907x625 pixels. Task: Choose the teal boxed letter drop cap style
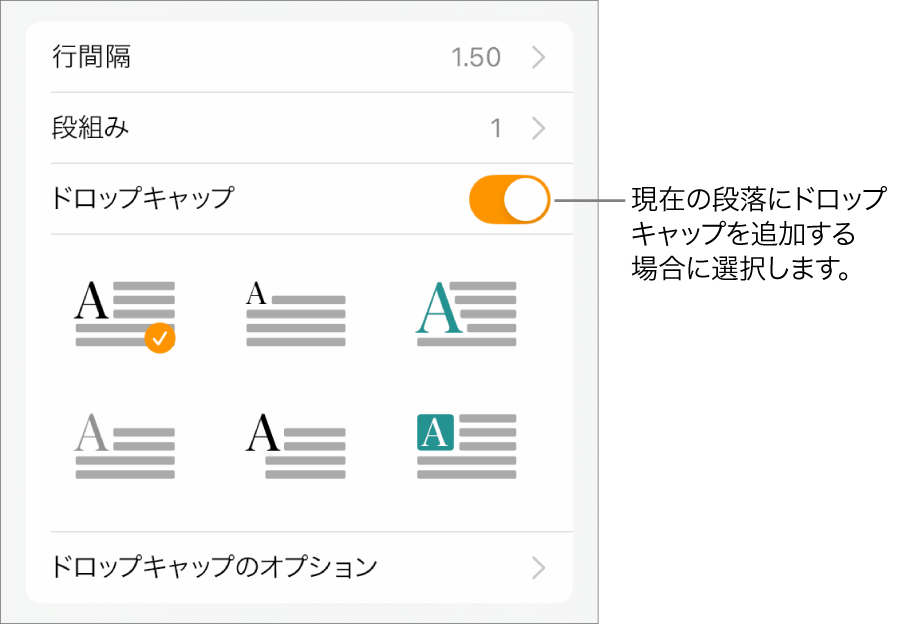coord(466,446)
